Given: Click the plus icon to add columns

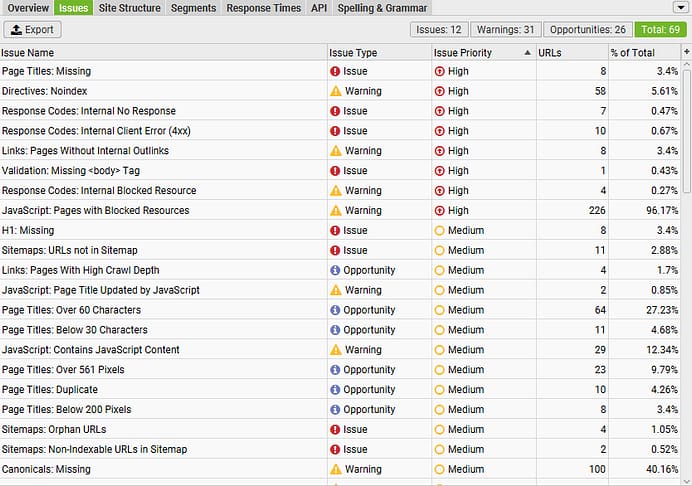Looking at the screenshot, I should pyautogui.click(x=687, y=52).
